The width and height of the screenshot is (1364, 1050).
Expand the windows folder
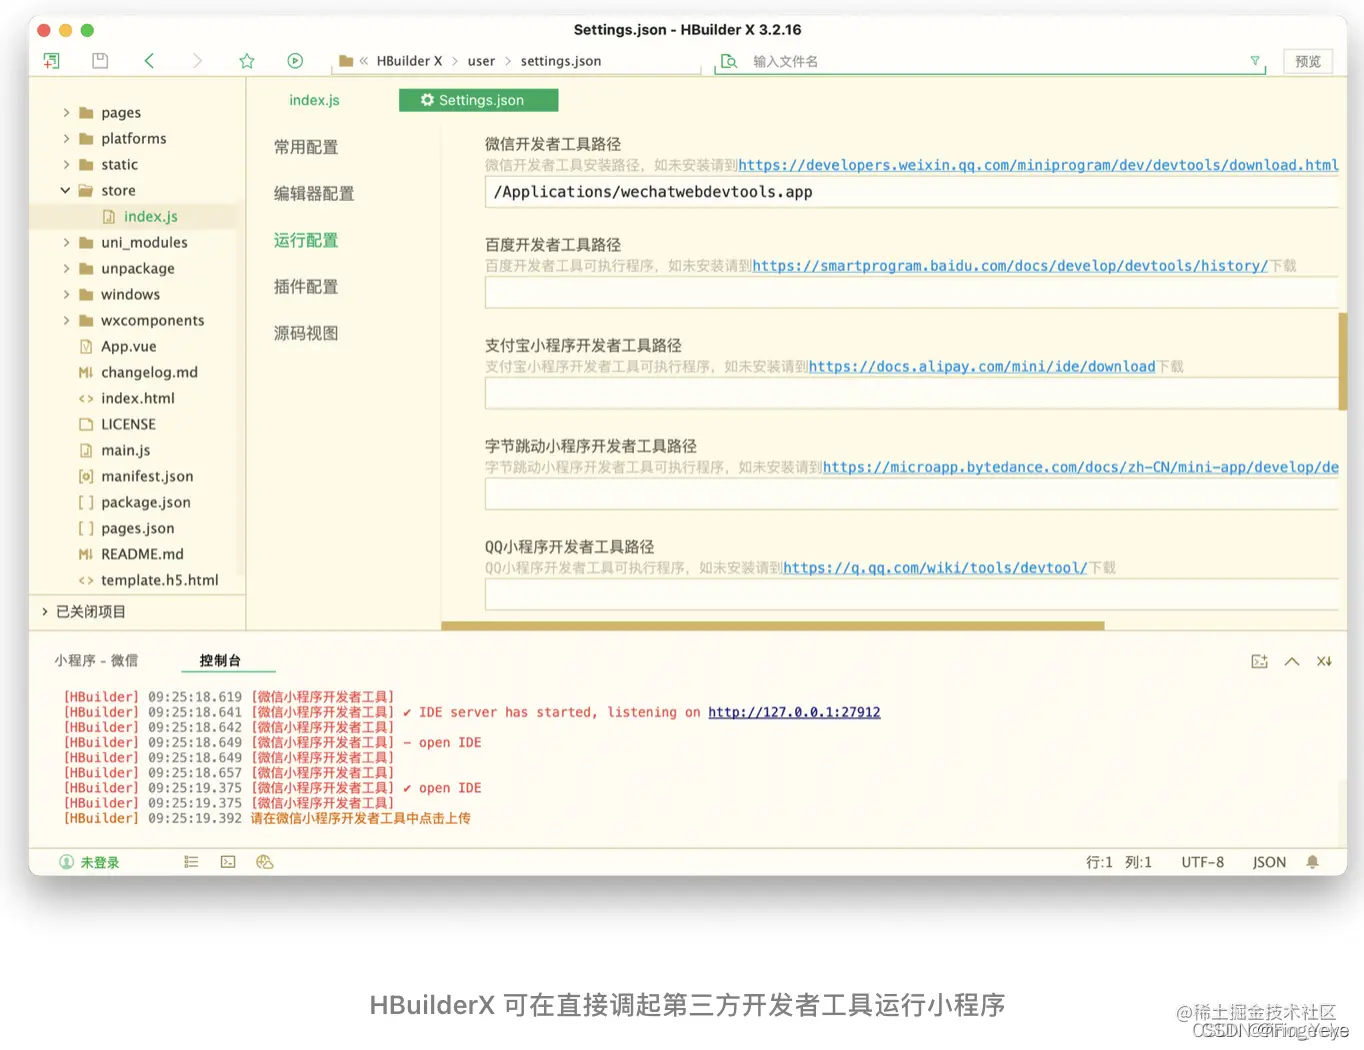tap(66, 295)
